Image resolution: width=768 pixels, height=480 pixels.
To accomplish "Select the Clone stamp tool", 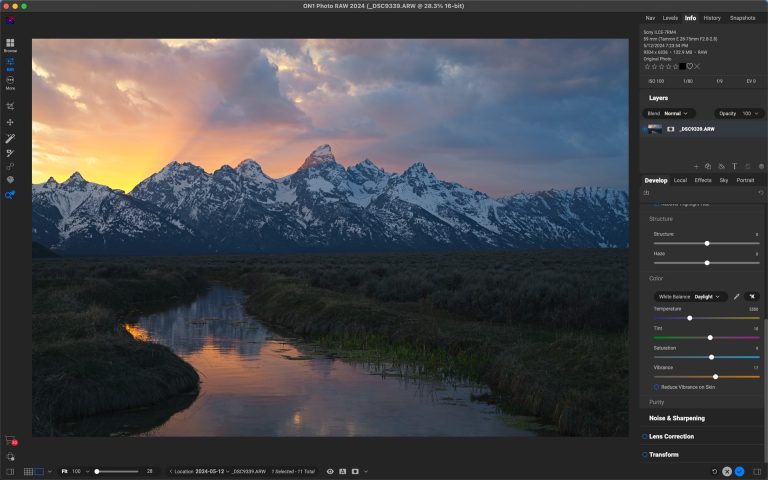I will pyautogui.click(x=10, y=167).
